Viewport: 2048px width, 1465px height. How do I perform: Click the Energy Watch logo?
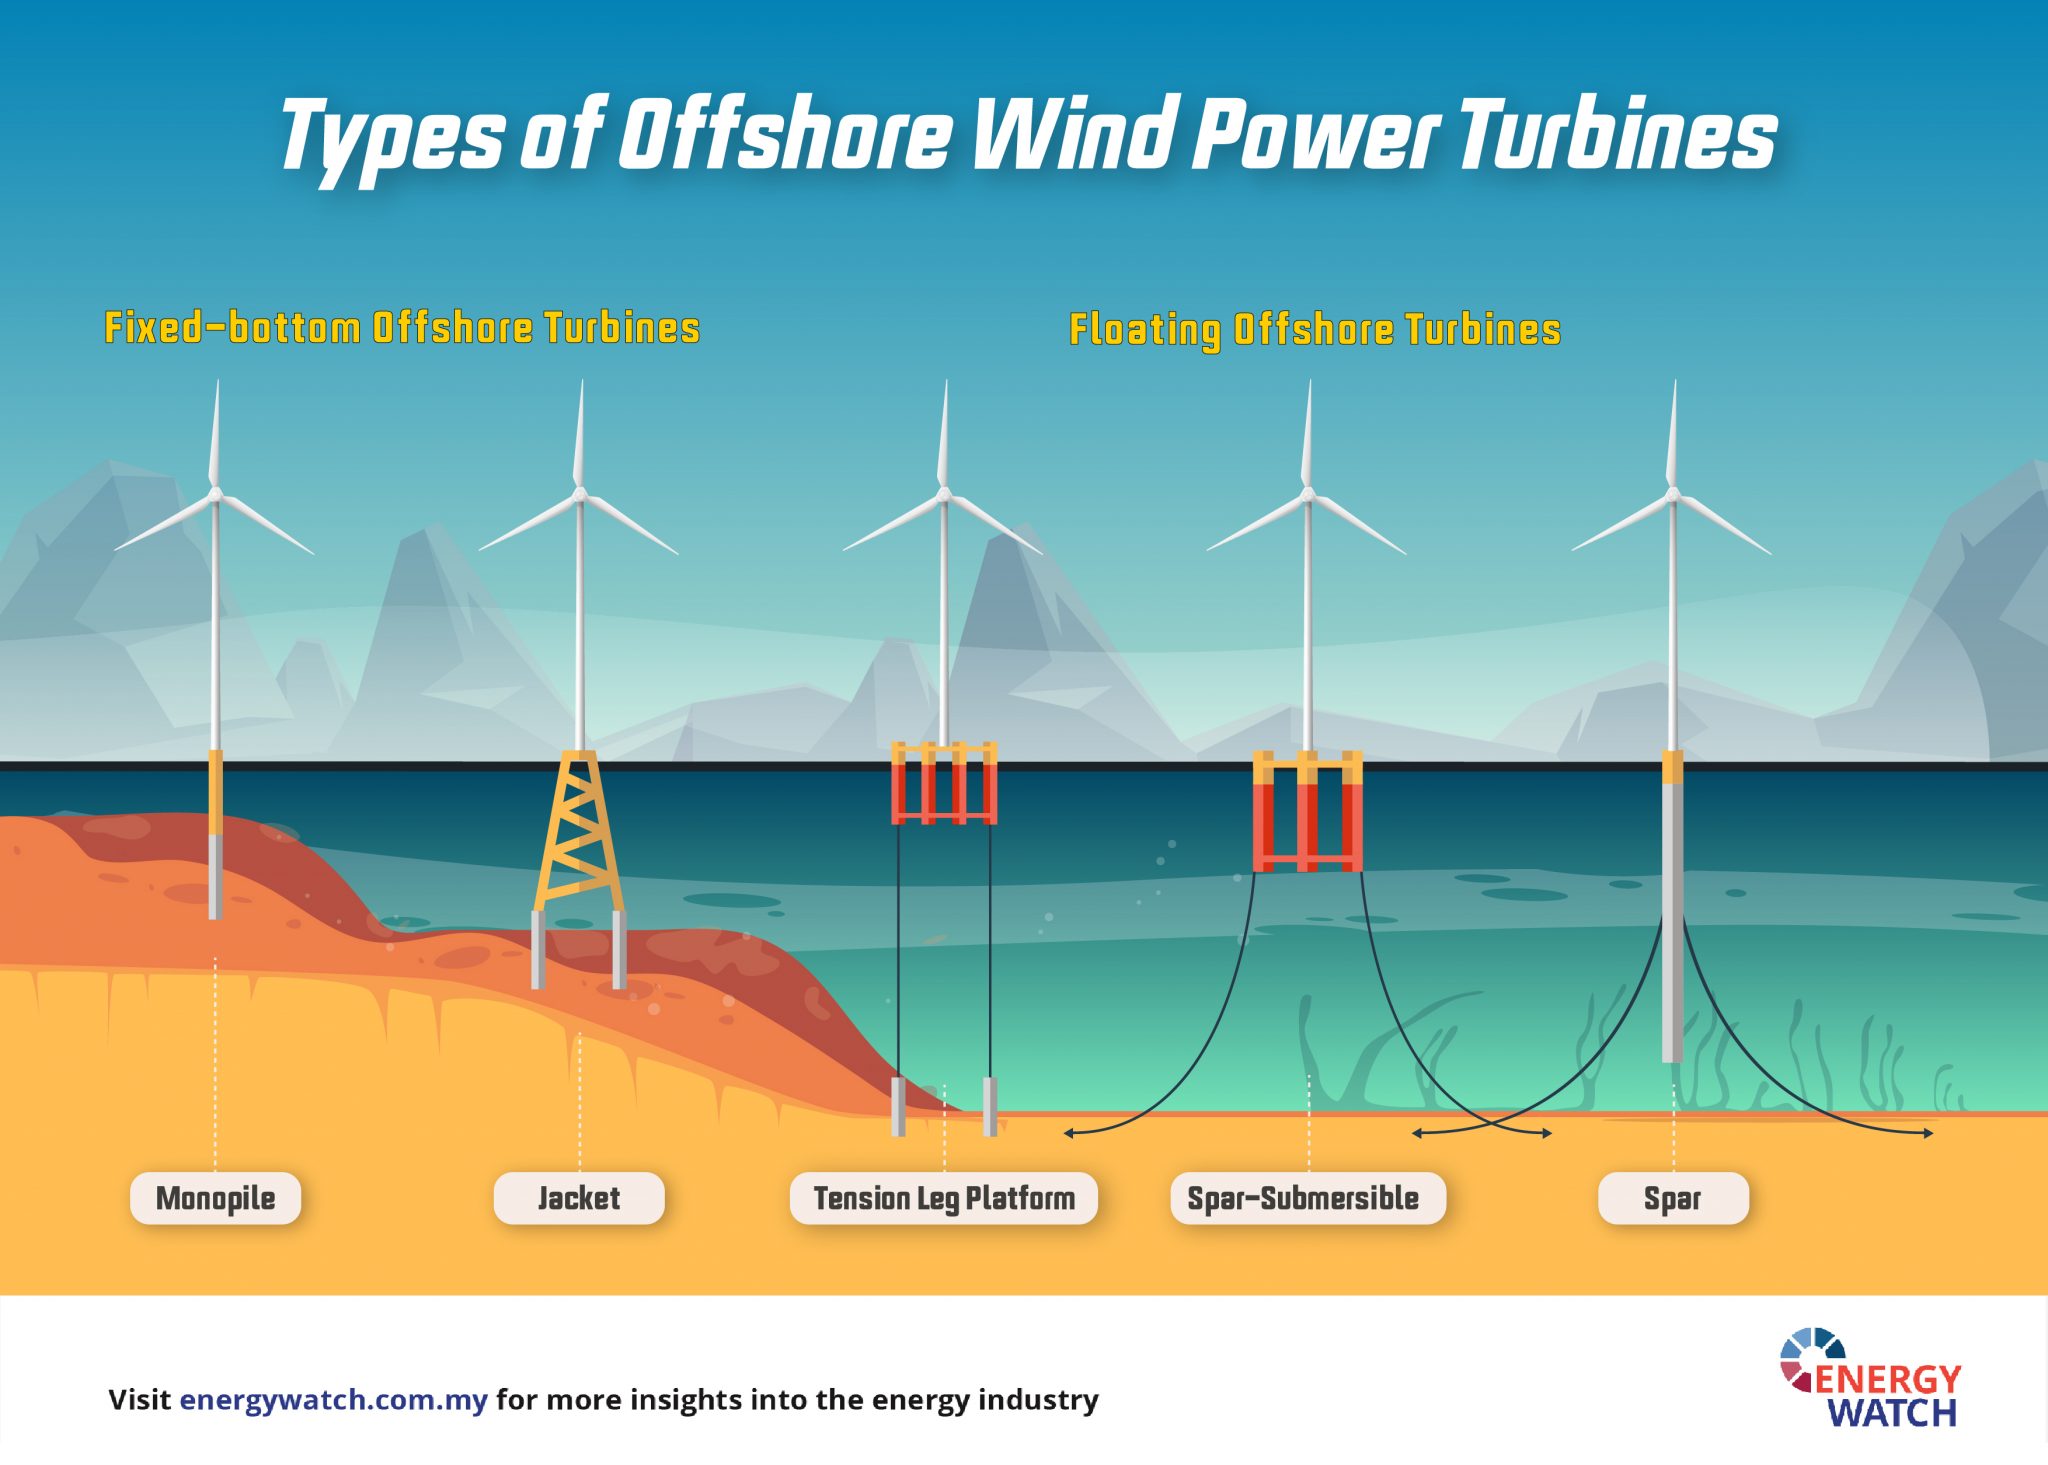click(1870, 1378)
